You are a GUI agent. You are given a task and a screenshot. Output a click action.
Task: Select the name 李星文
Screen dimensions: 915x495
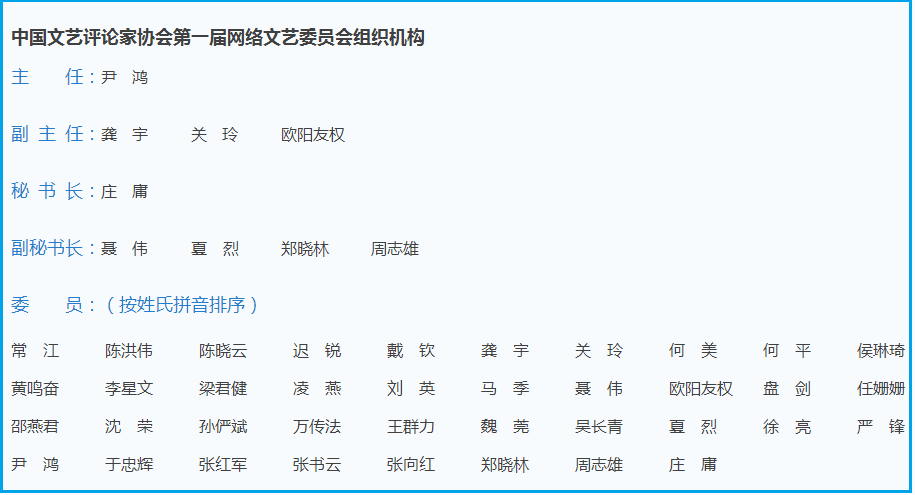pos(129,389)
